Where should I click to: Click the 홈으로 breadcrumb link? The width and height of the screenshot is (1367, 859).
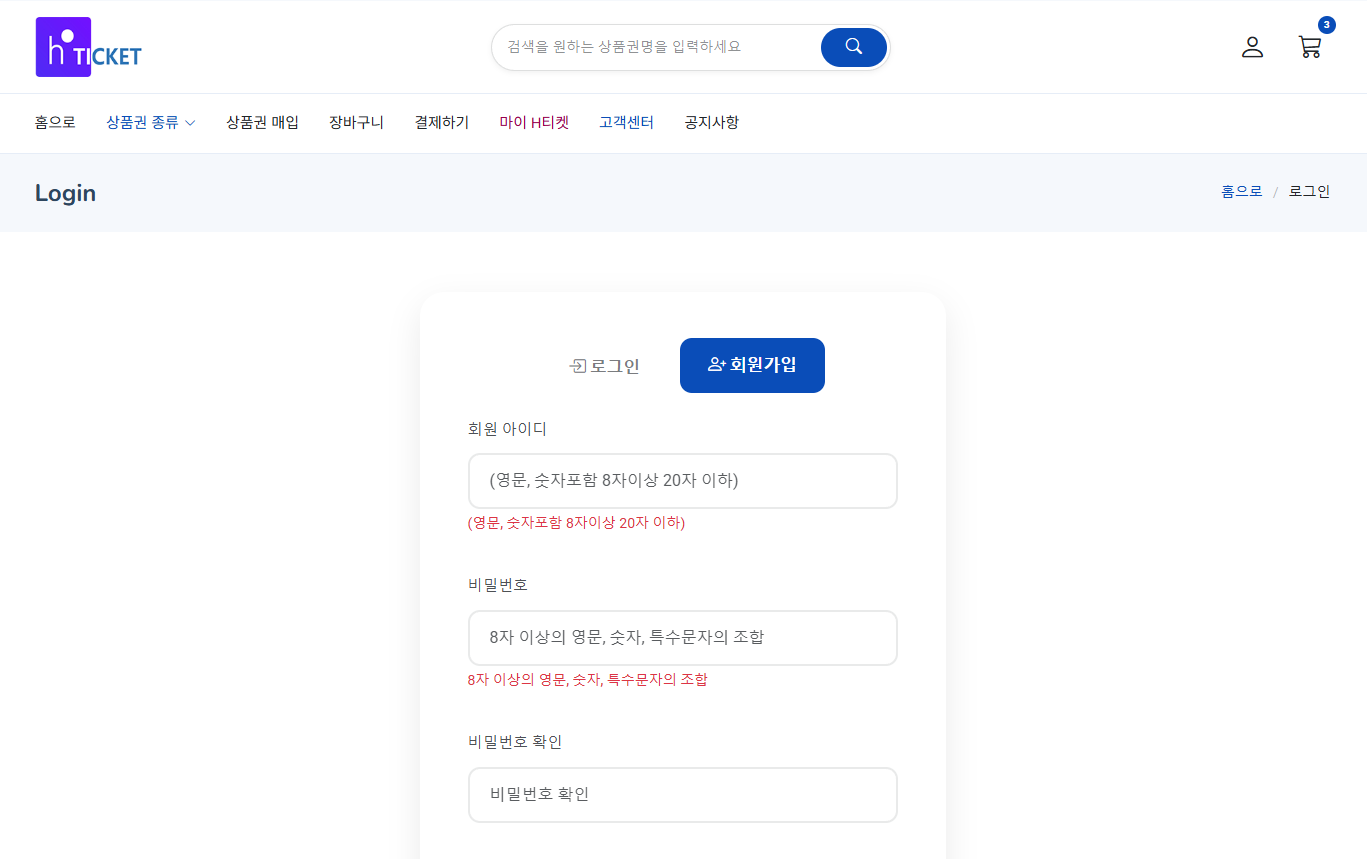coord(1241,191)
